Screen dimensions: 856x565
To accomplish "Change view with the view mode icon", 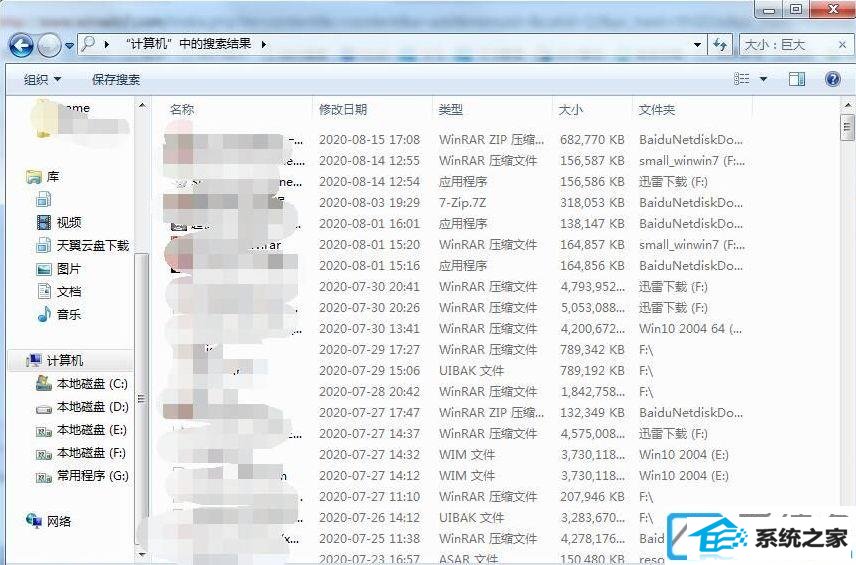I will 741,79.
